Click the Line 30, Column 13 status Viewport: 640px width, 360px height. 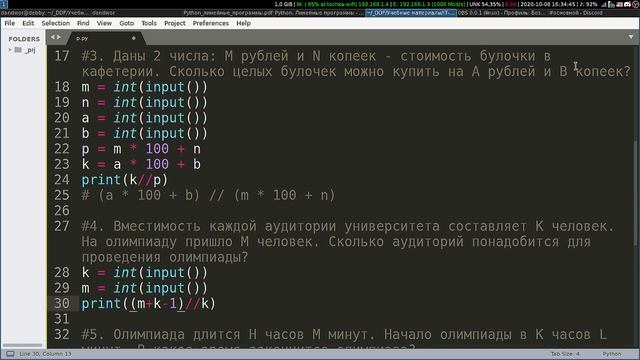coord(45,354)
